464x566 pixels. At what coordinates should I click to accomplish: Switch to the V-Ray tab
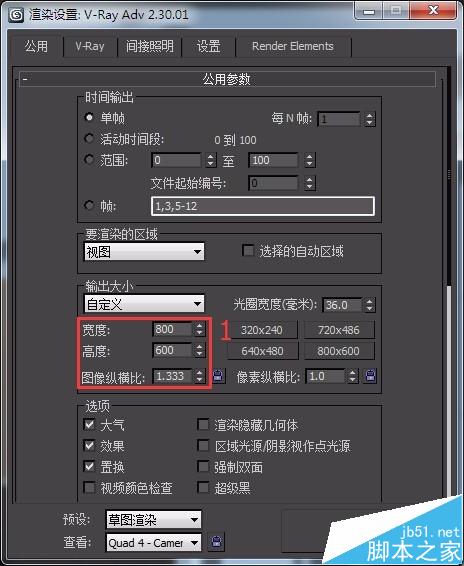point(90,46)
